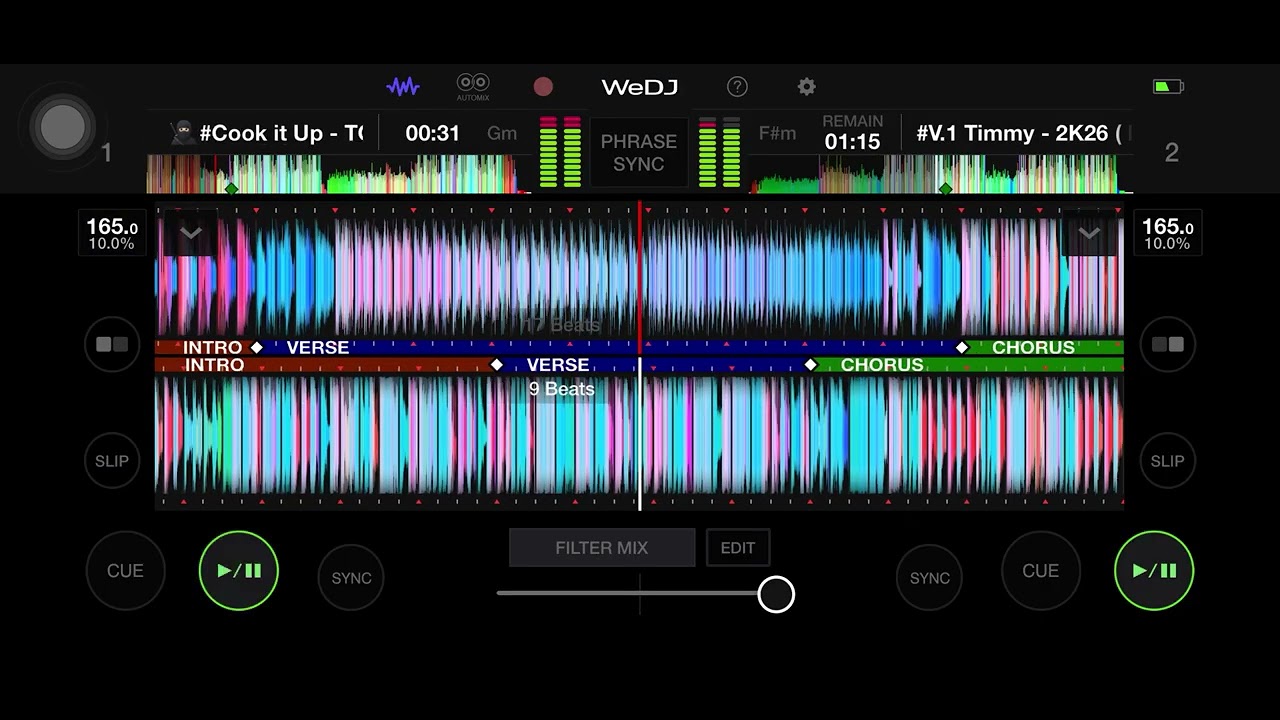Pause deck 2 with play/pause
1280x720 pixels.
tap(1154, 571)
